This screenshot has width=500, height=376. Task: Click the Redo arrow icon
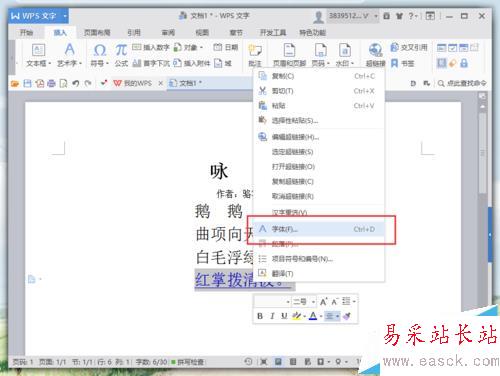tap(88, 83)
